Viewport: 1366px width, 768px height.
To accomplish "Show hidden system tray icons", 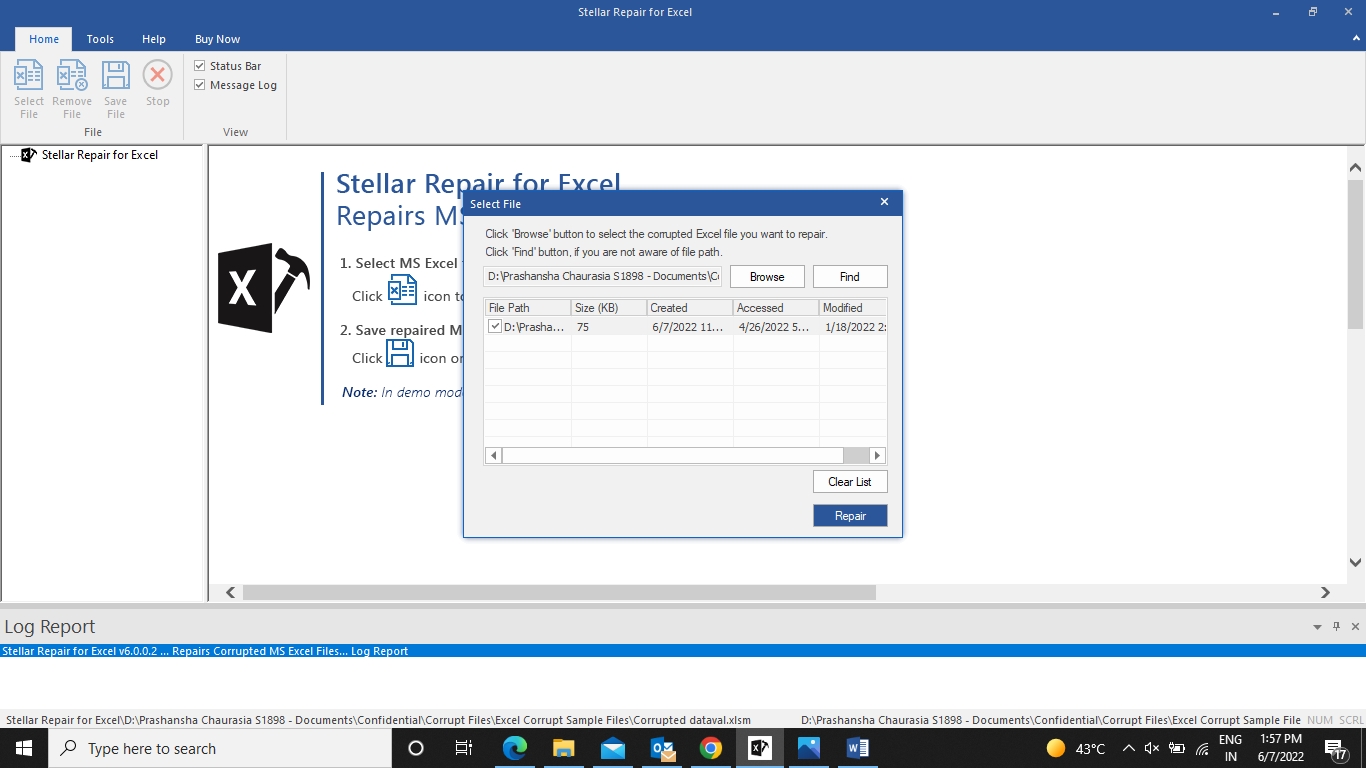I will pyautogui.click(x=1129, y=748).
